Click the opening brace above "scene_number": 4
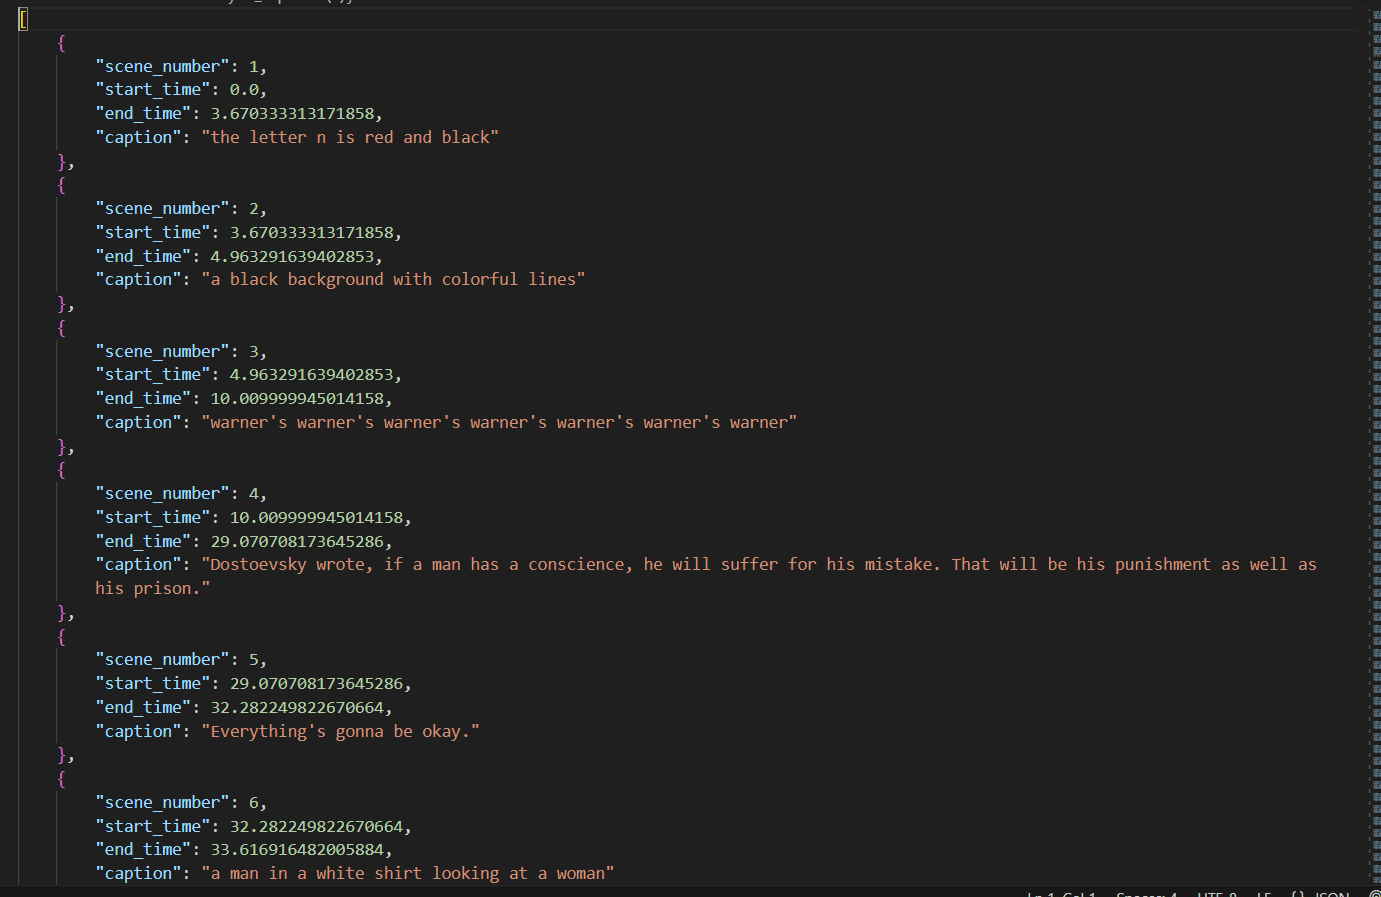 [x=62, y=470]
